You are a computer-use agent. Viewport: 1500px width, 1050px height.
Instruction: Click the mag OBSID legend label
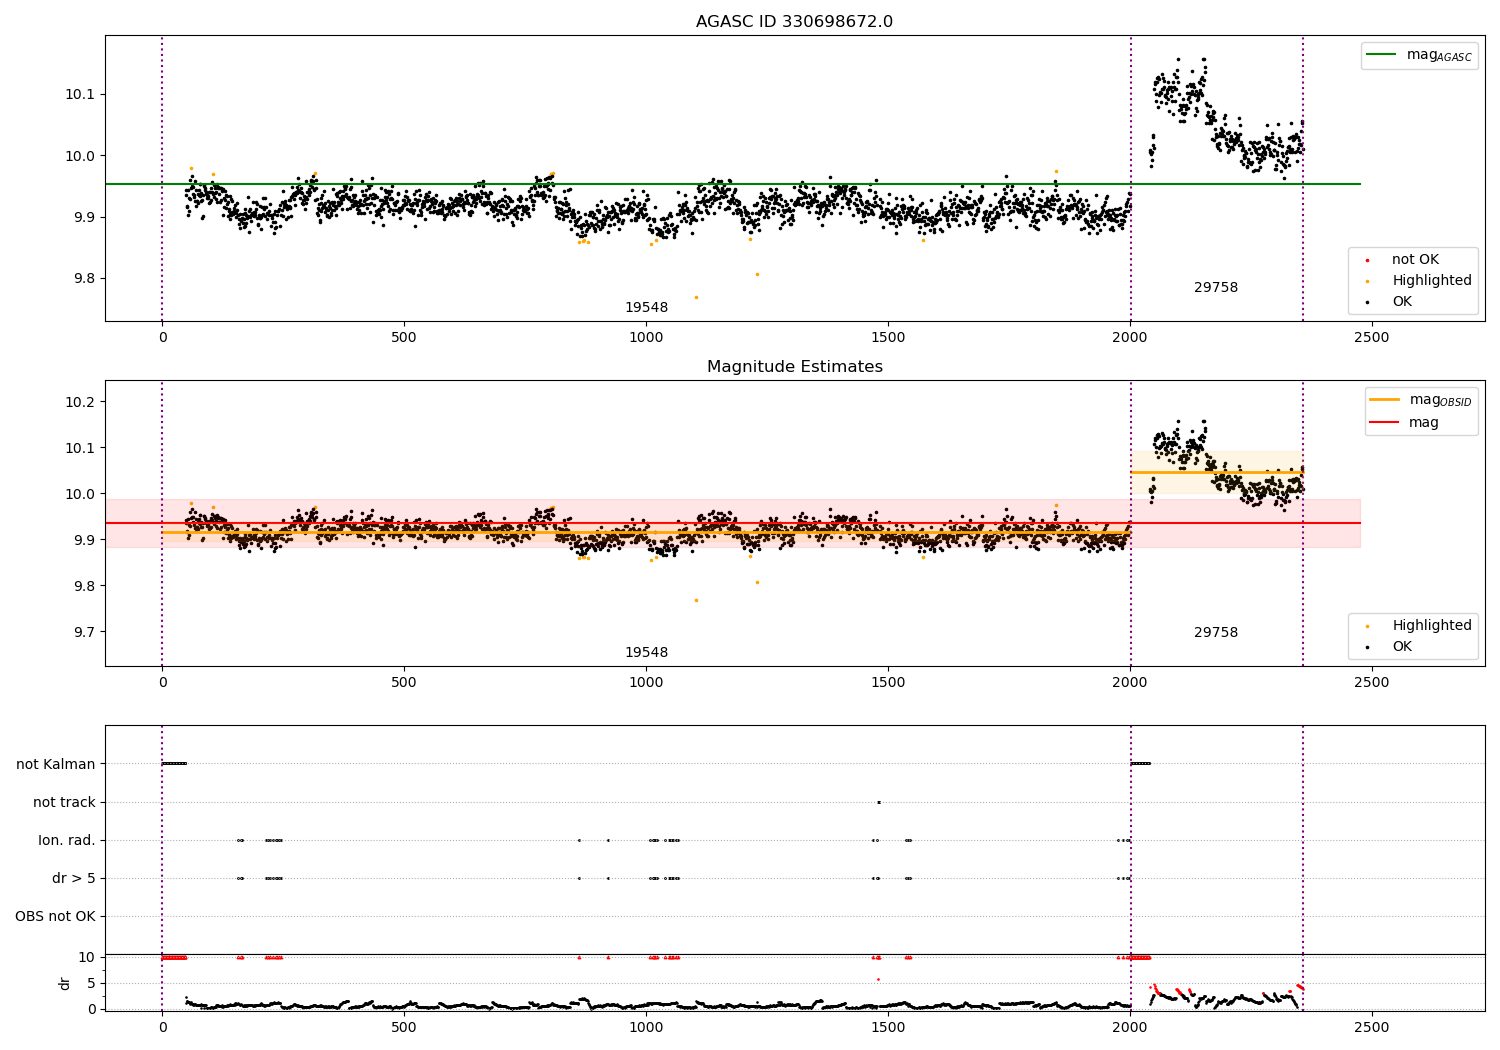point(1441,400)
